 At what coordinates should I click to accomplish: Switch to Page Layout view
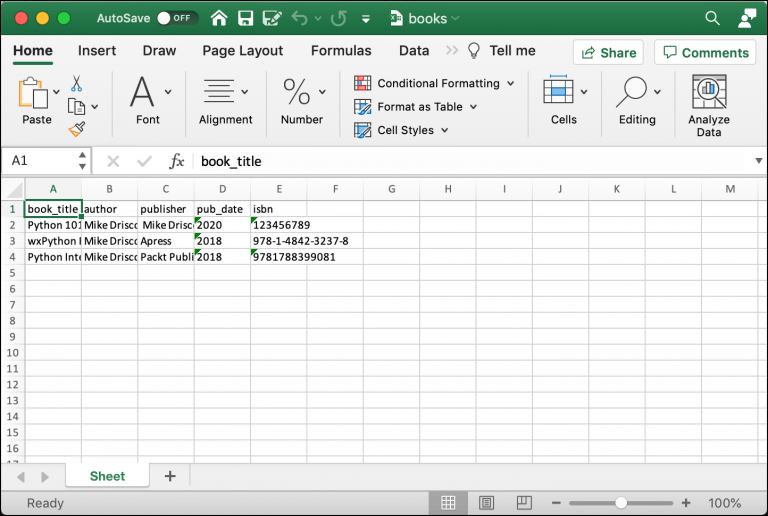[x=486, y=503]
